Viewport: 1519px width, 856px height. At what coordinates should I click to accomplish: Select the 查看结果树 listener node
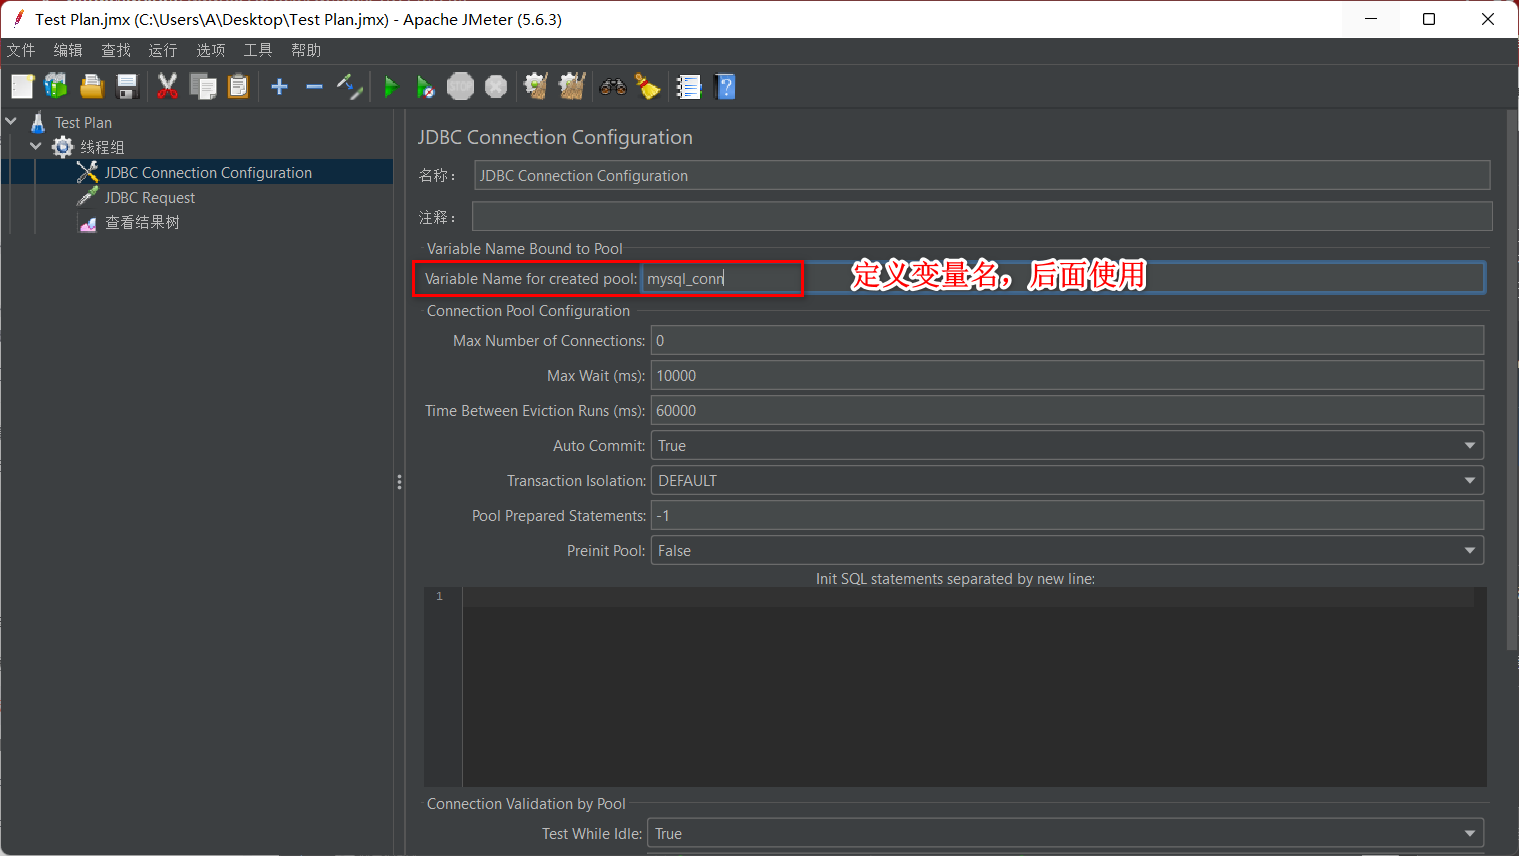(x=142, y=222)
